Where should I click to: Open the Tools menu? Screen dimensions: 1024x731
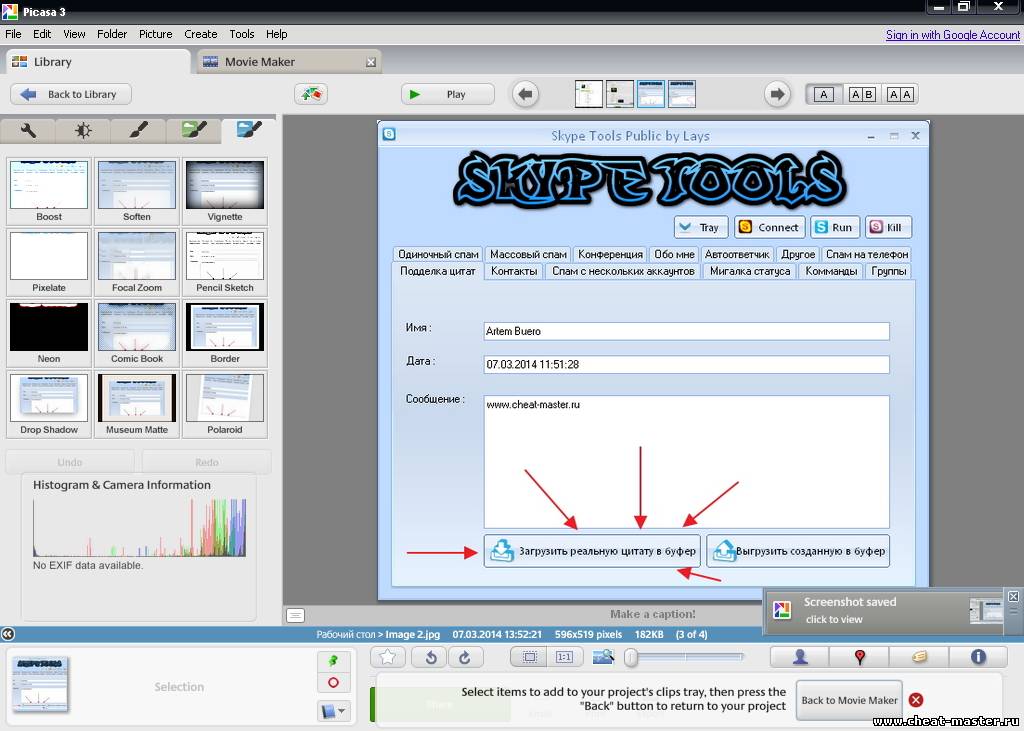[241, 34]
